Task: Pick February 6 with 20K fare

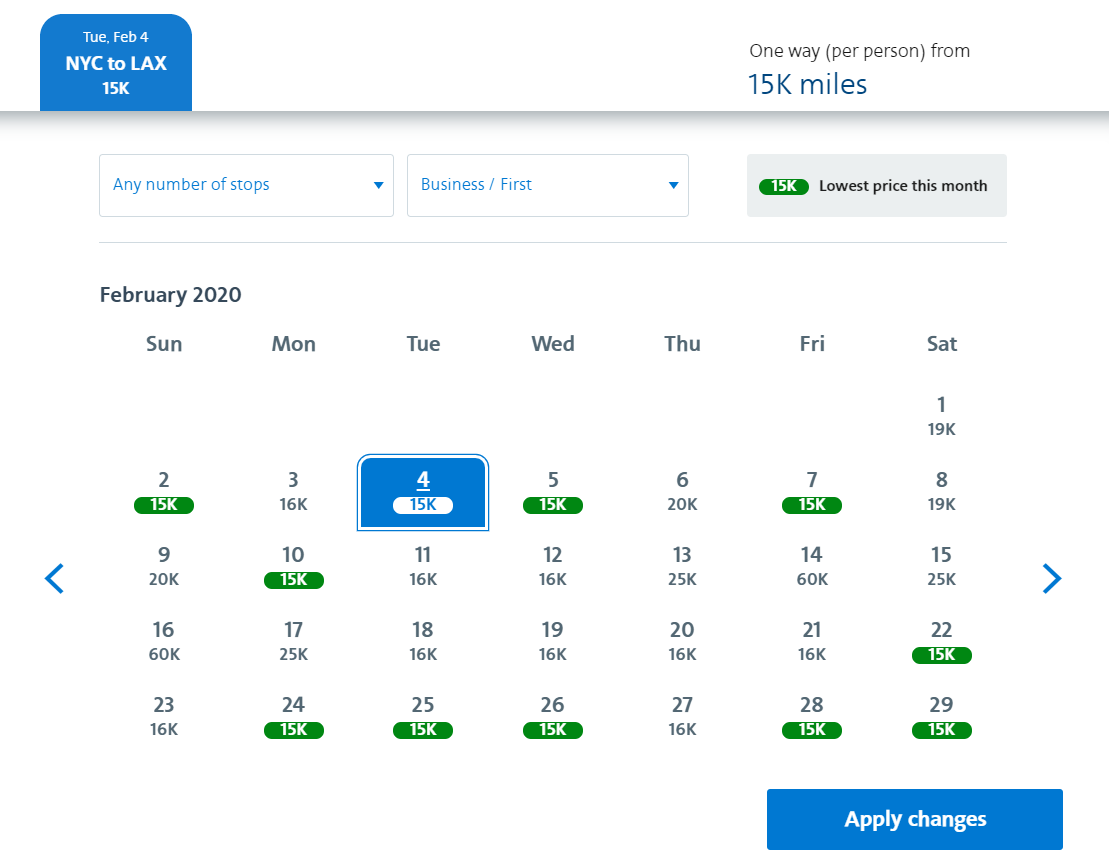Action: coord(683,492)
